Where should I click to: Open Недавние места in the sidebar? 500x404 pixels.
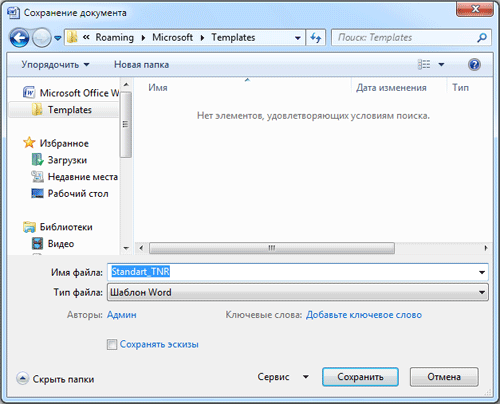(x=75, y=177)
